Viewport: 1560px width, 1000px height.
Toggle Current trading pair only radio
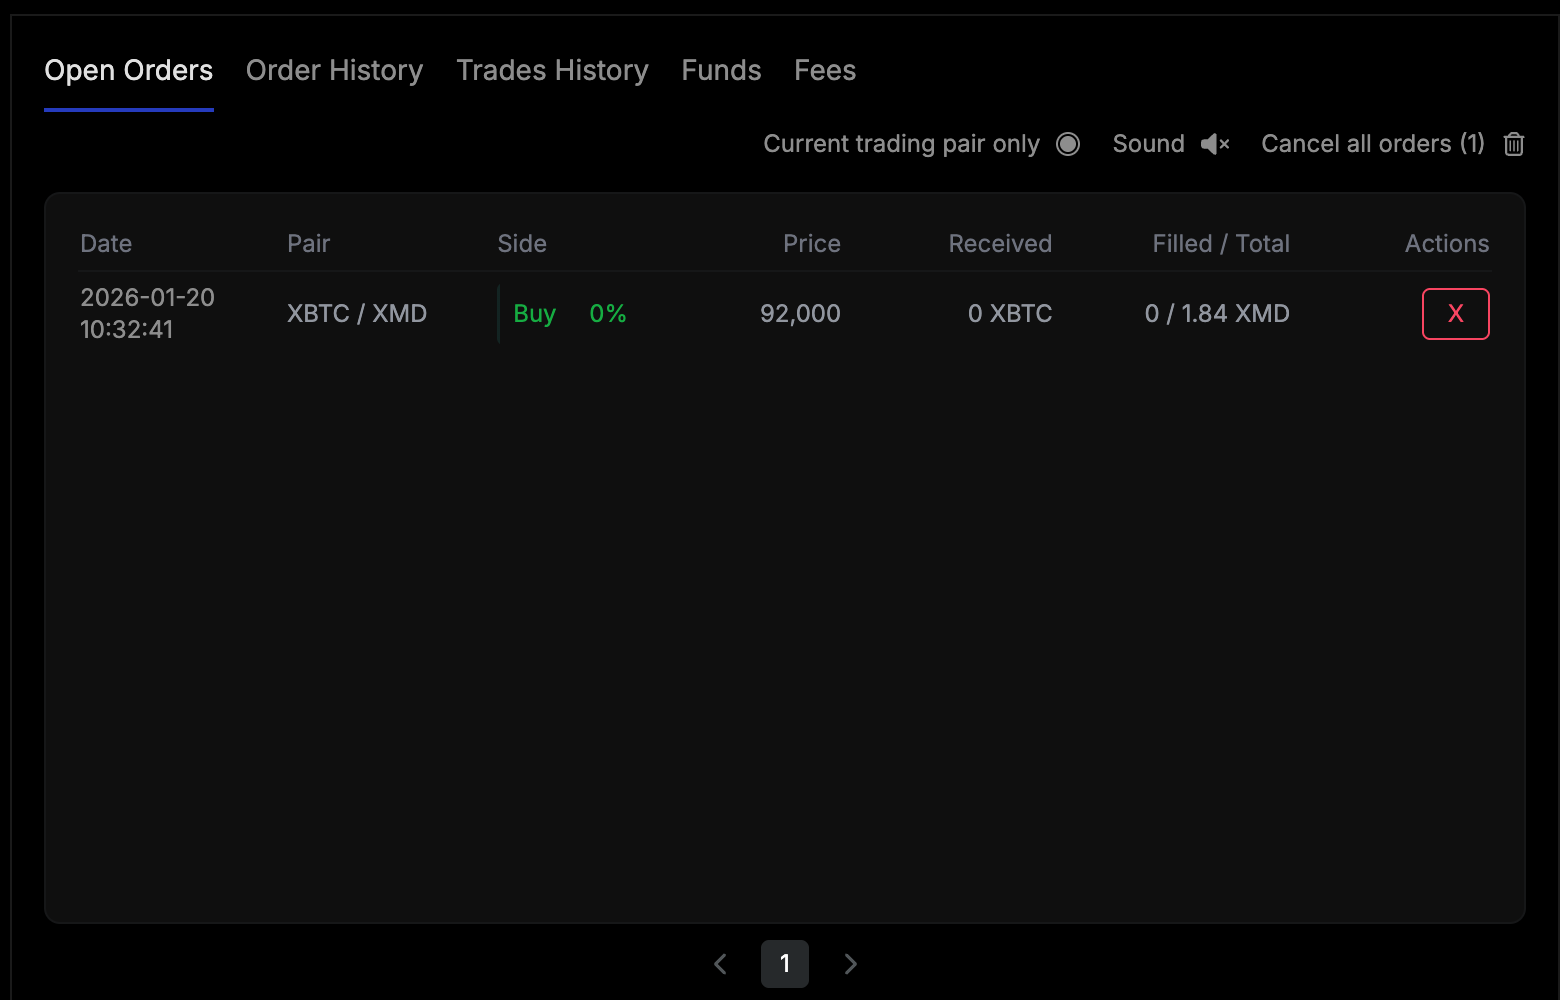[1068, 144]
